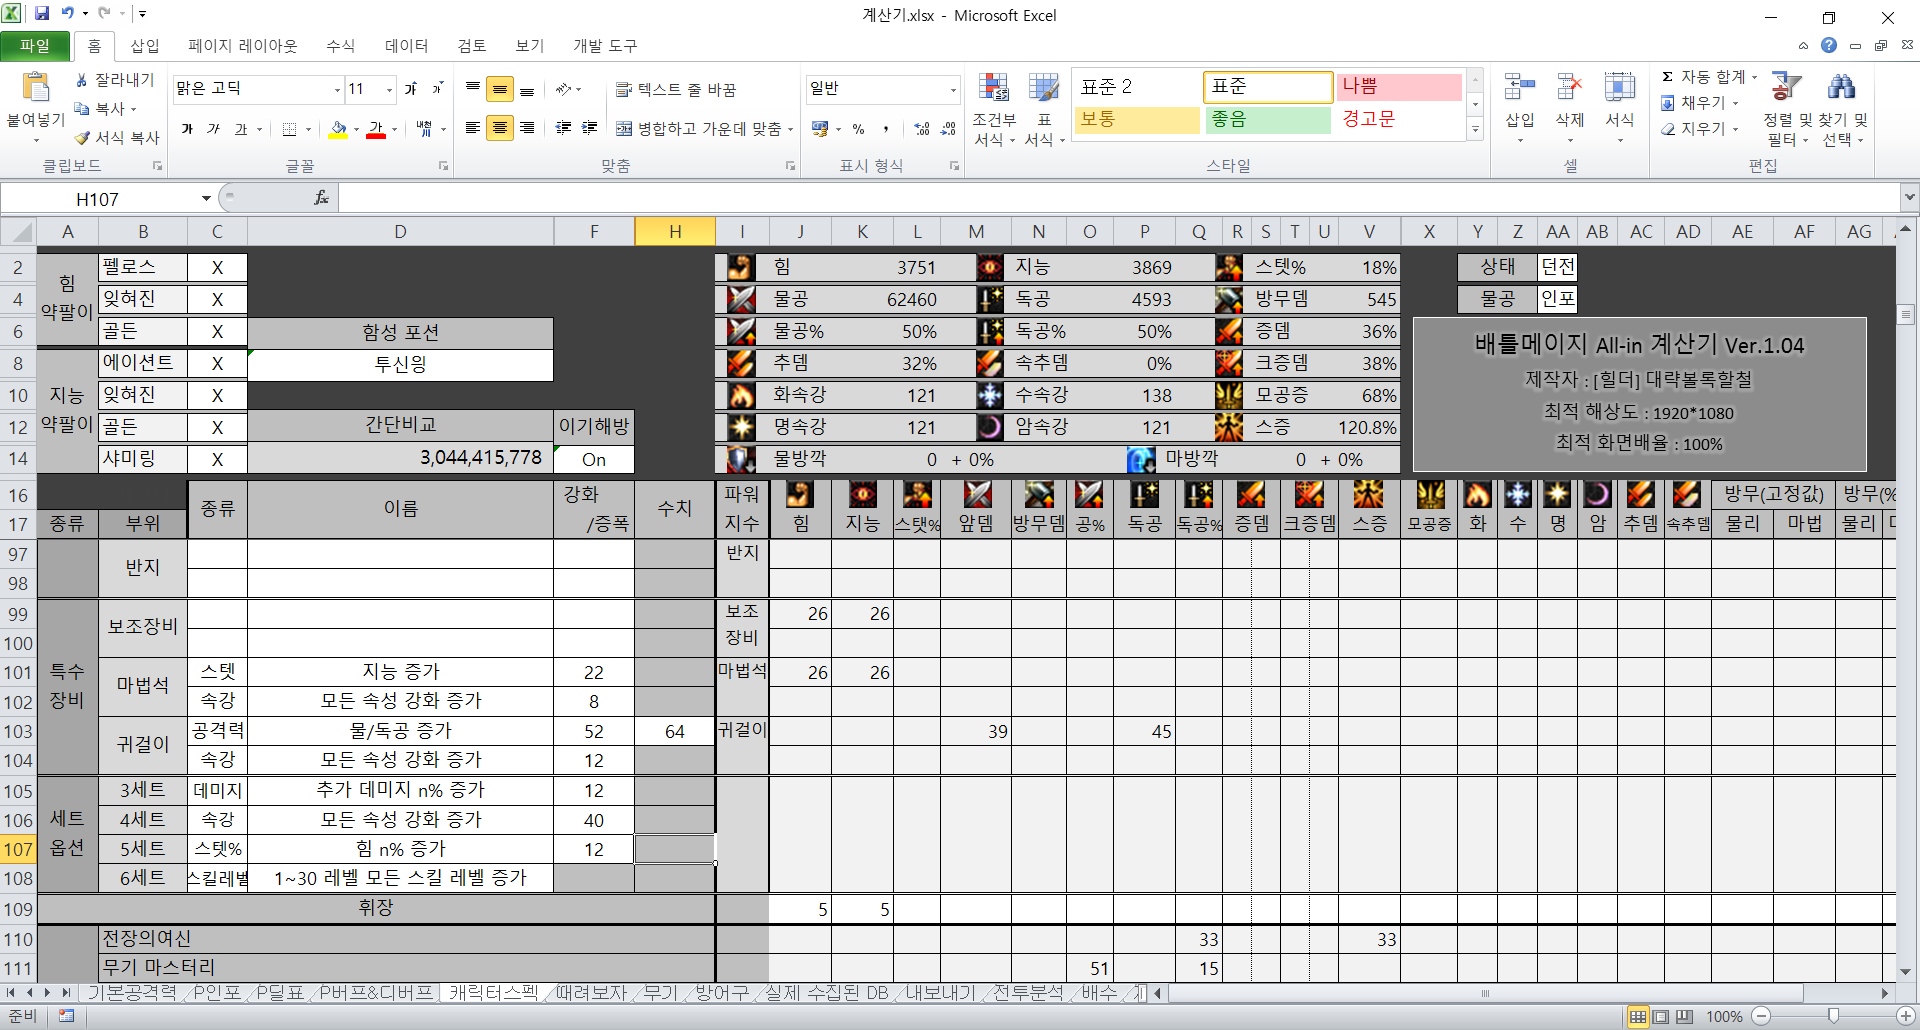Click the 파일 file button
The image size is (1920, 1030).
pyautogui.click(x=35, y=46)
